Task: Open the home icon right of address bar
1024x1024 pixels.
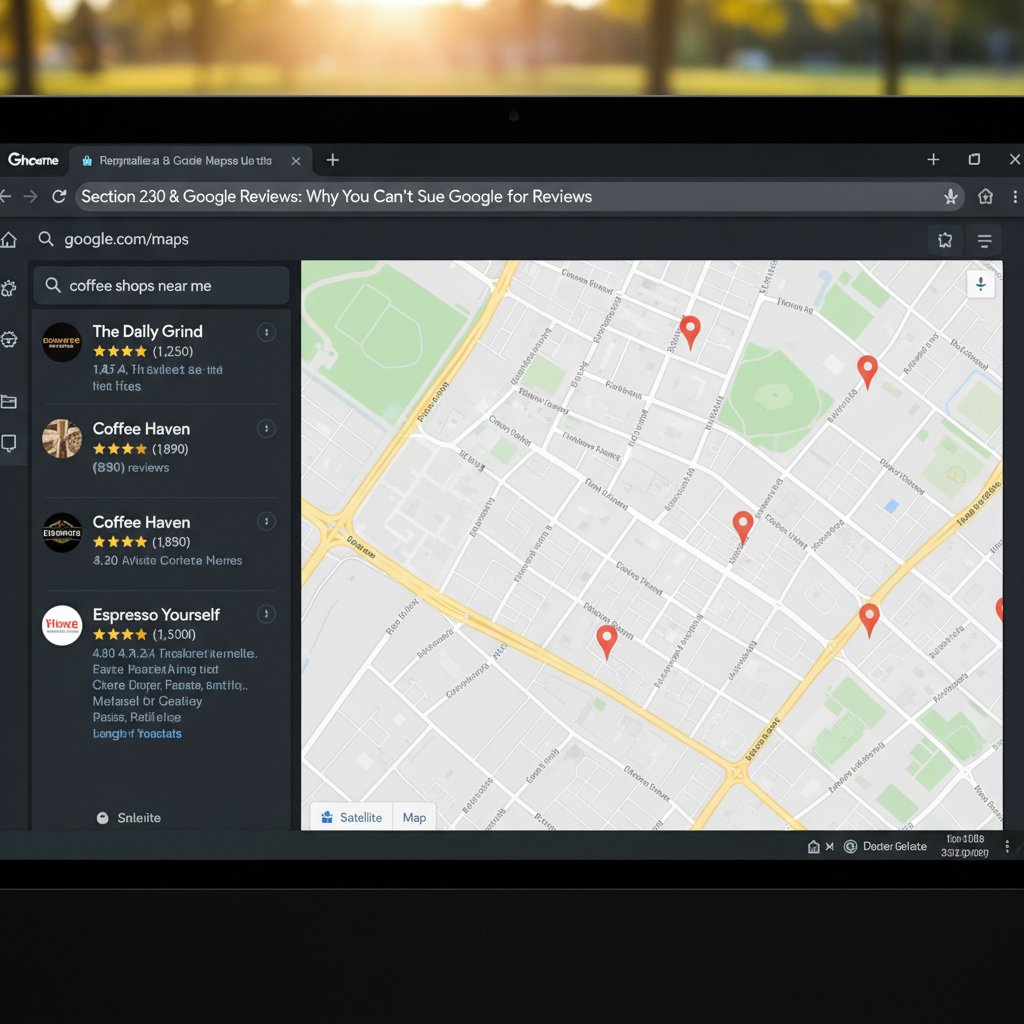Action: [985, 197]
